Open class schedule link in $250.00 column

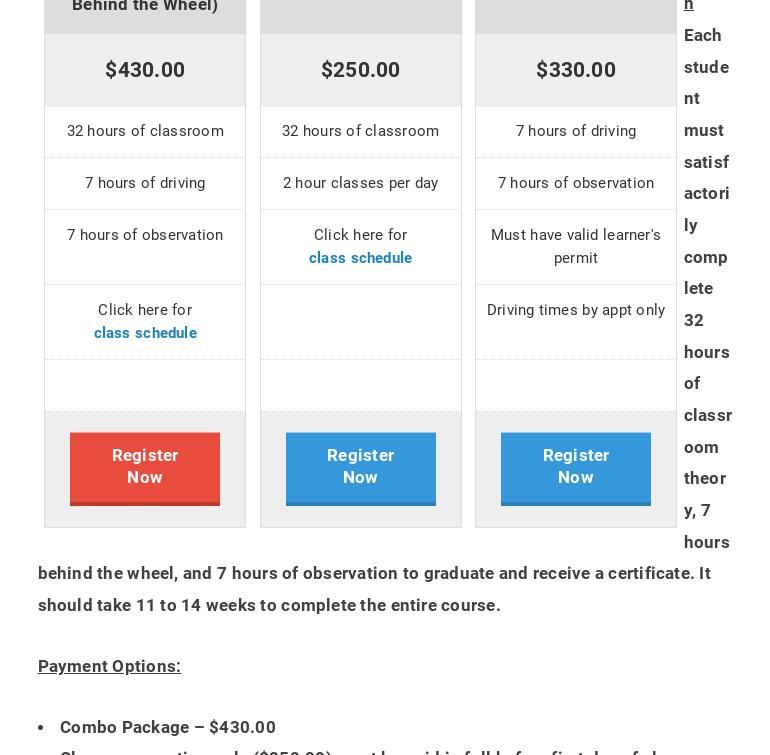[x=360, y=258]
